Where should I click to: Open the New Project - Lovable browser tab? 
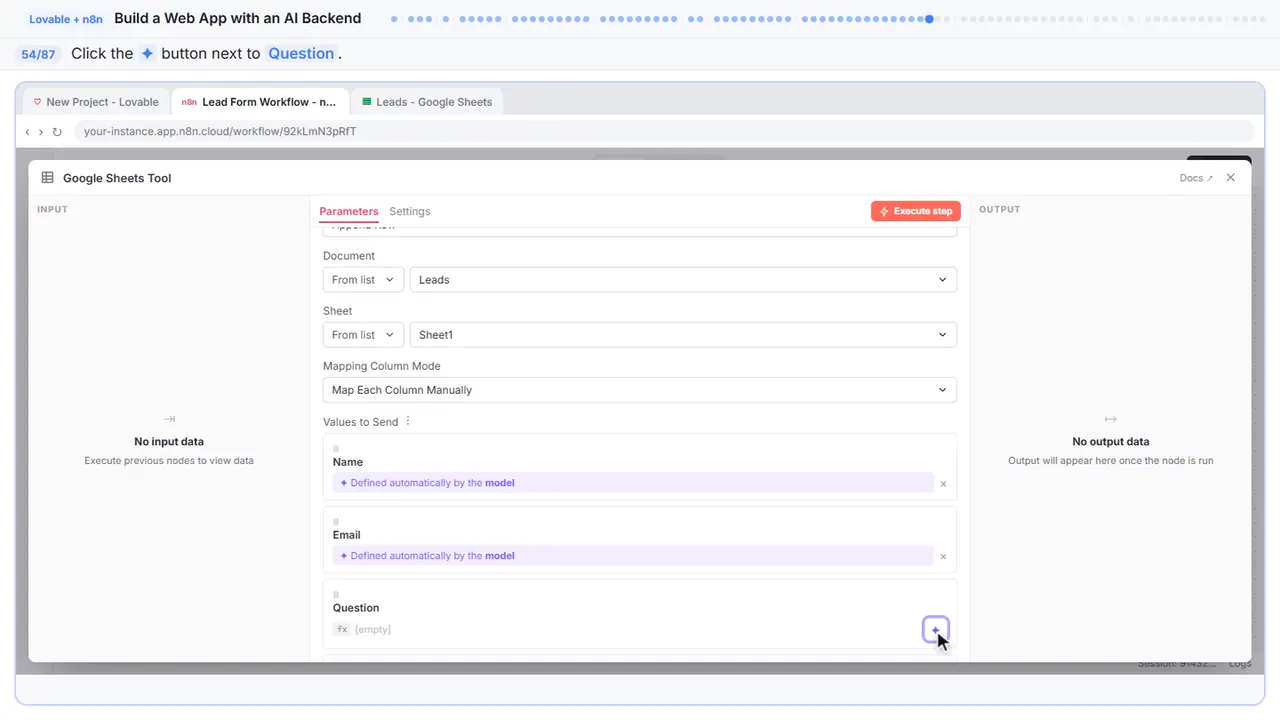click(x=96, y=102)
